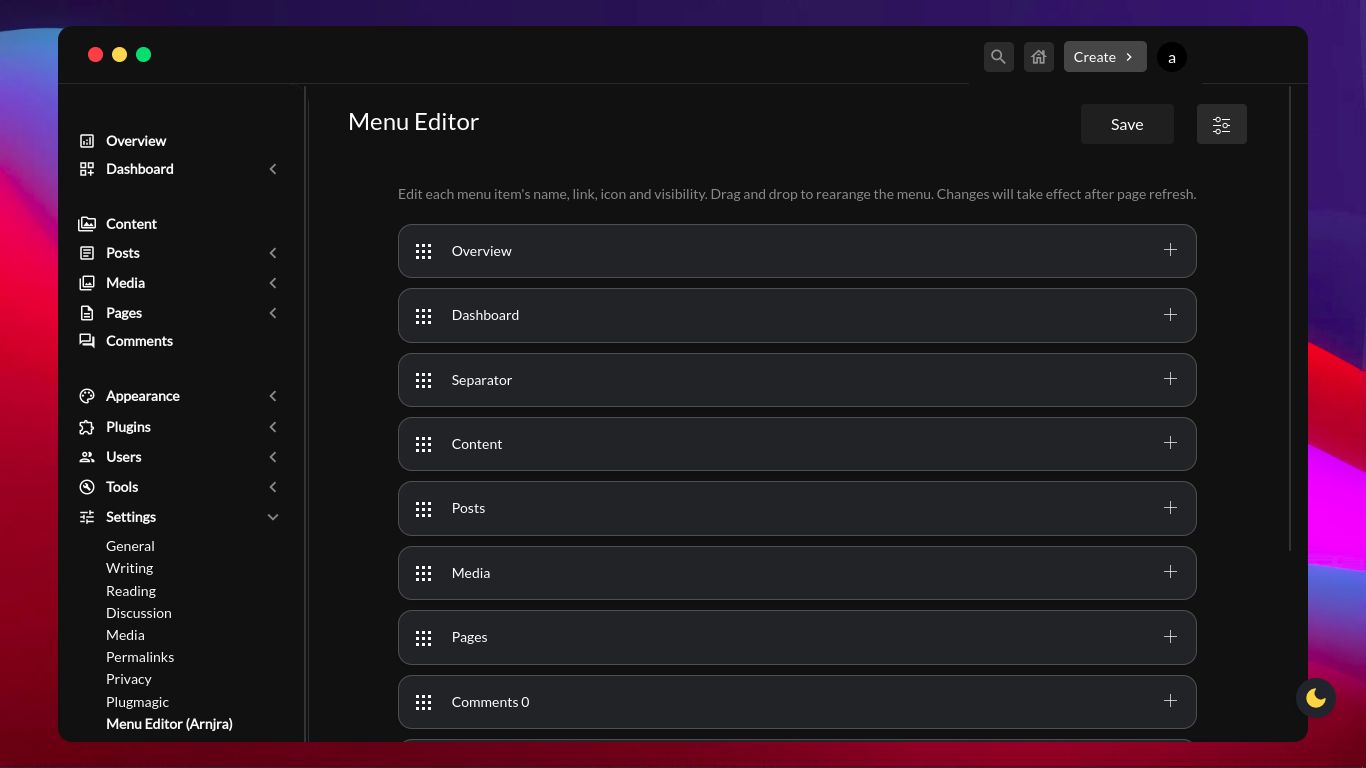Expand the Pages menu item with plus
1366x768 pixels.
[1170, 637]
